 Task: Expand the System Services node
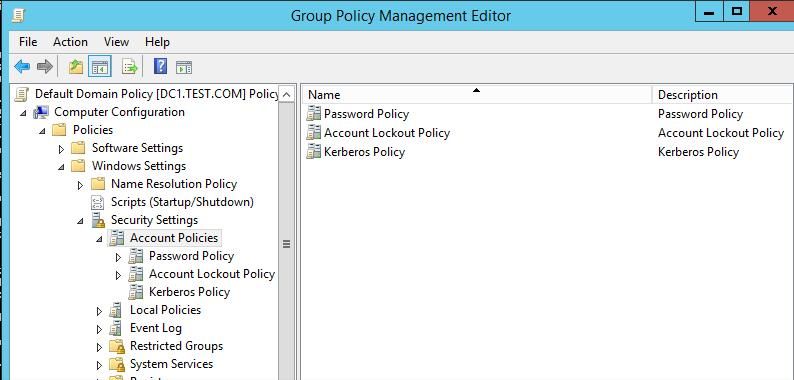point(99,365)
